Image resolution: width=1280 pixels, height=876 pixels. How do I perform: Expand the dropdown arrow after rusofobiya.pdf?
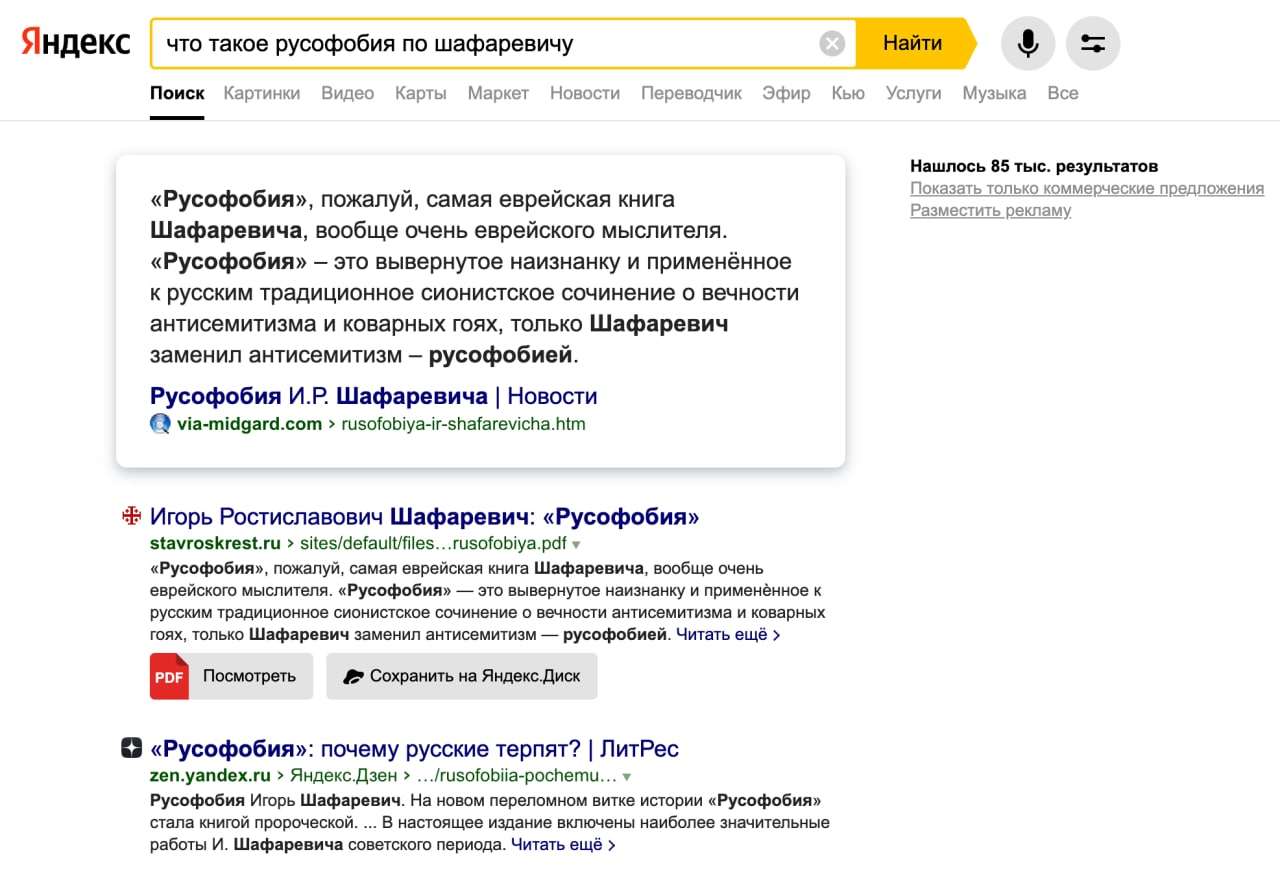576,545
